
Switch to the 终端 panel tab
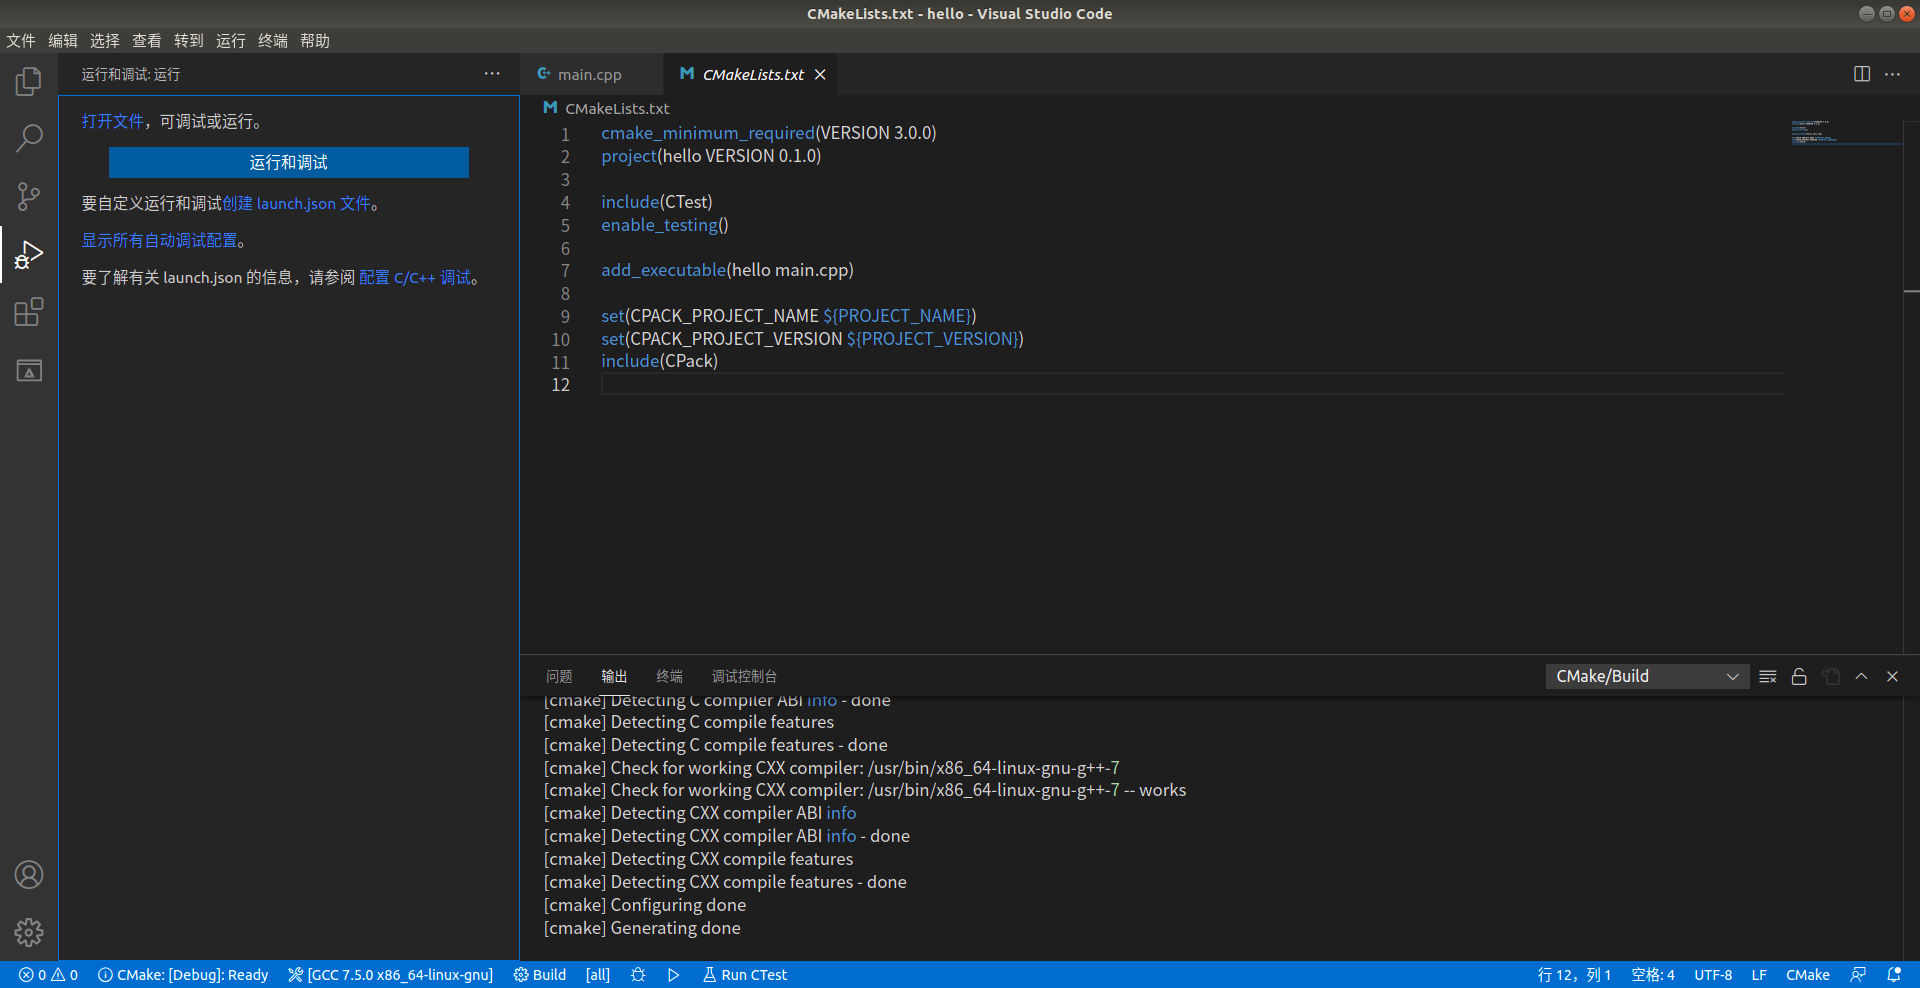(669, 677)
